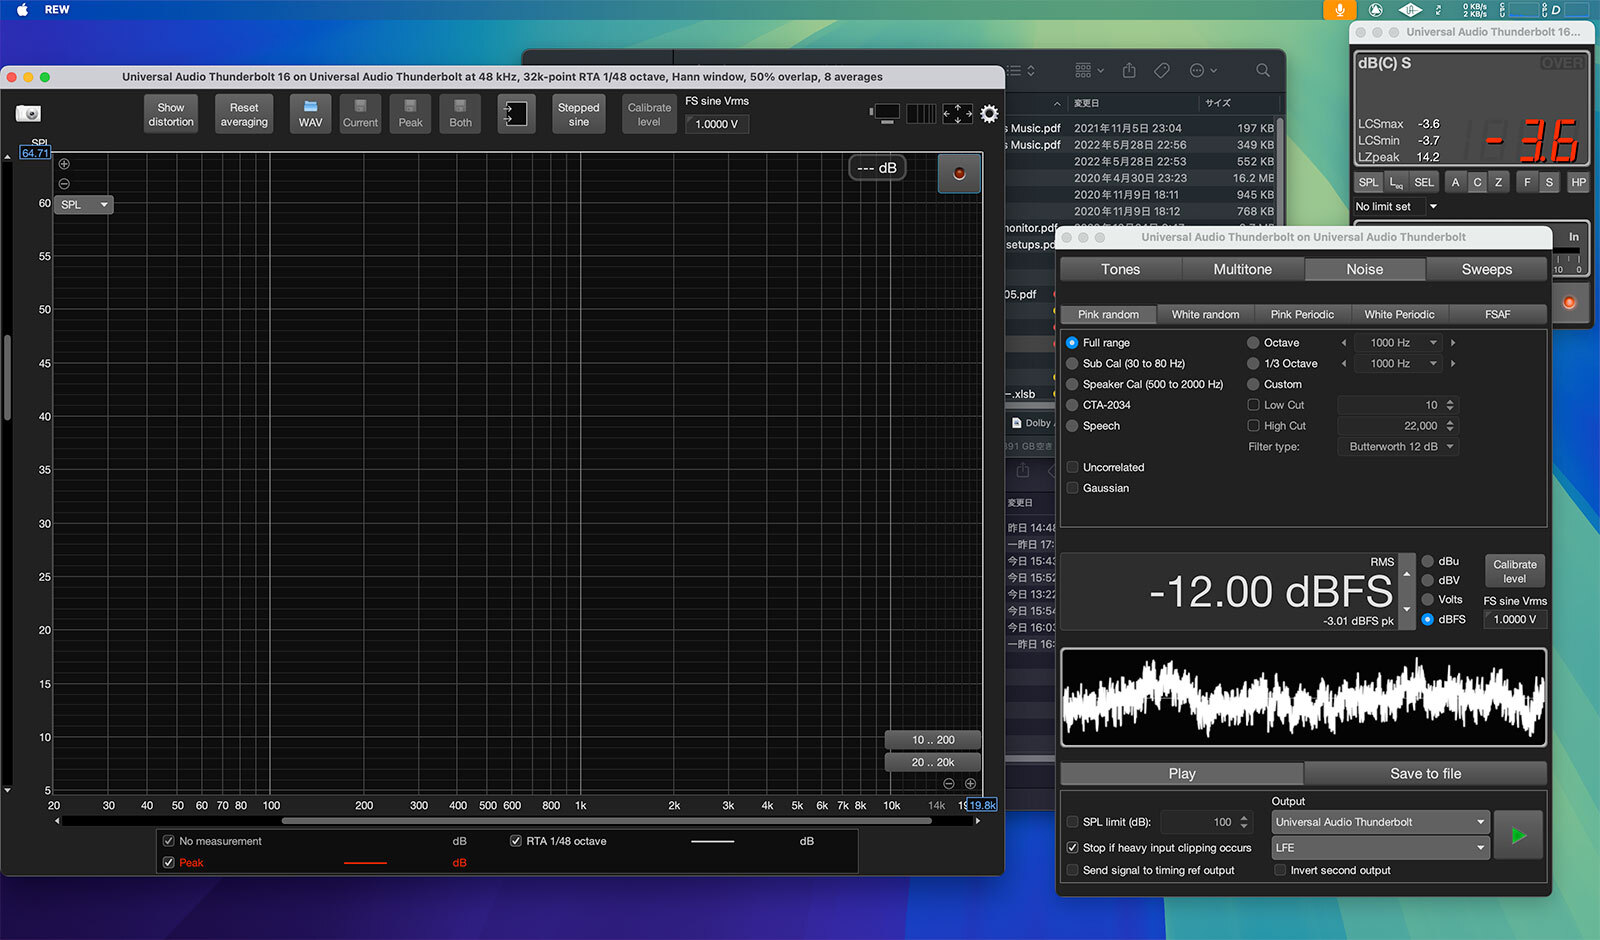
Task: Zoom in horizontal axis plus icon
Action: pos(970,784)
